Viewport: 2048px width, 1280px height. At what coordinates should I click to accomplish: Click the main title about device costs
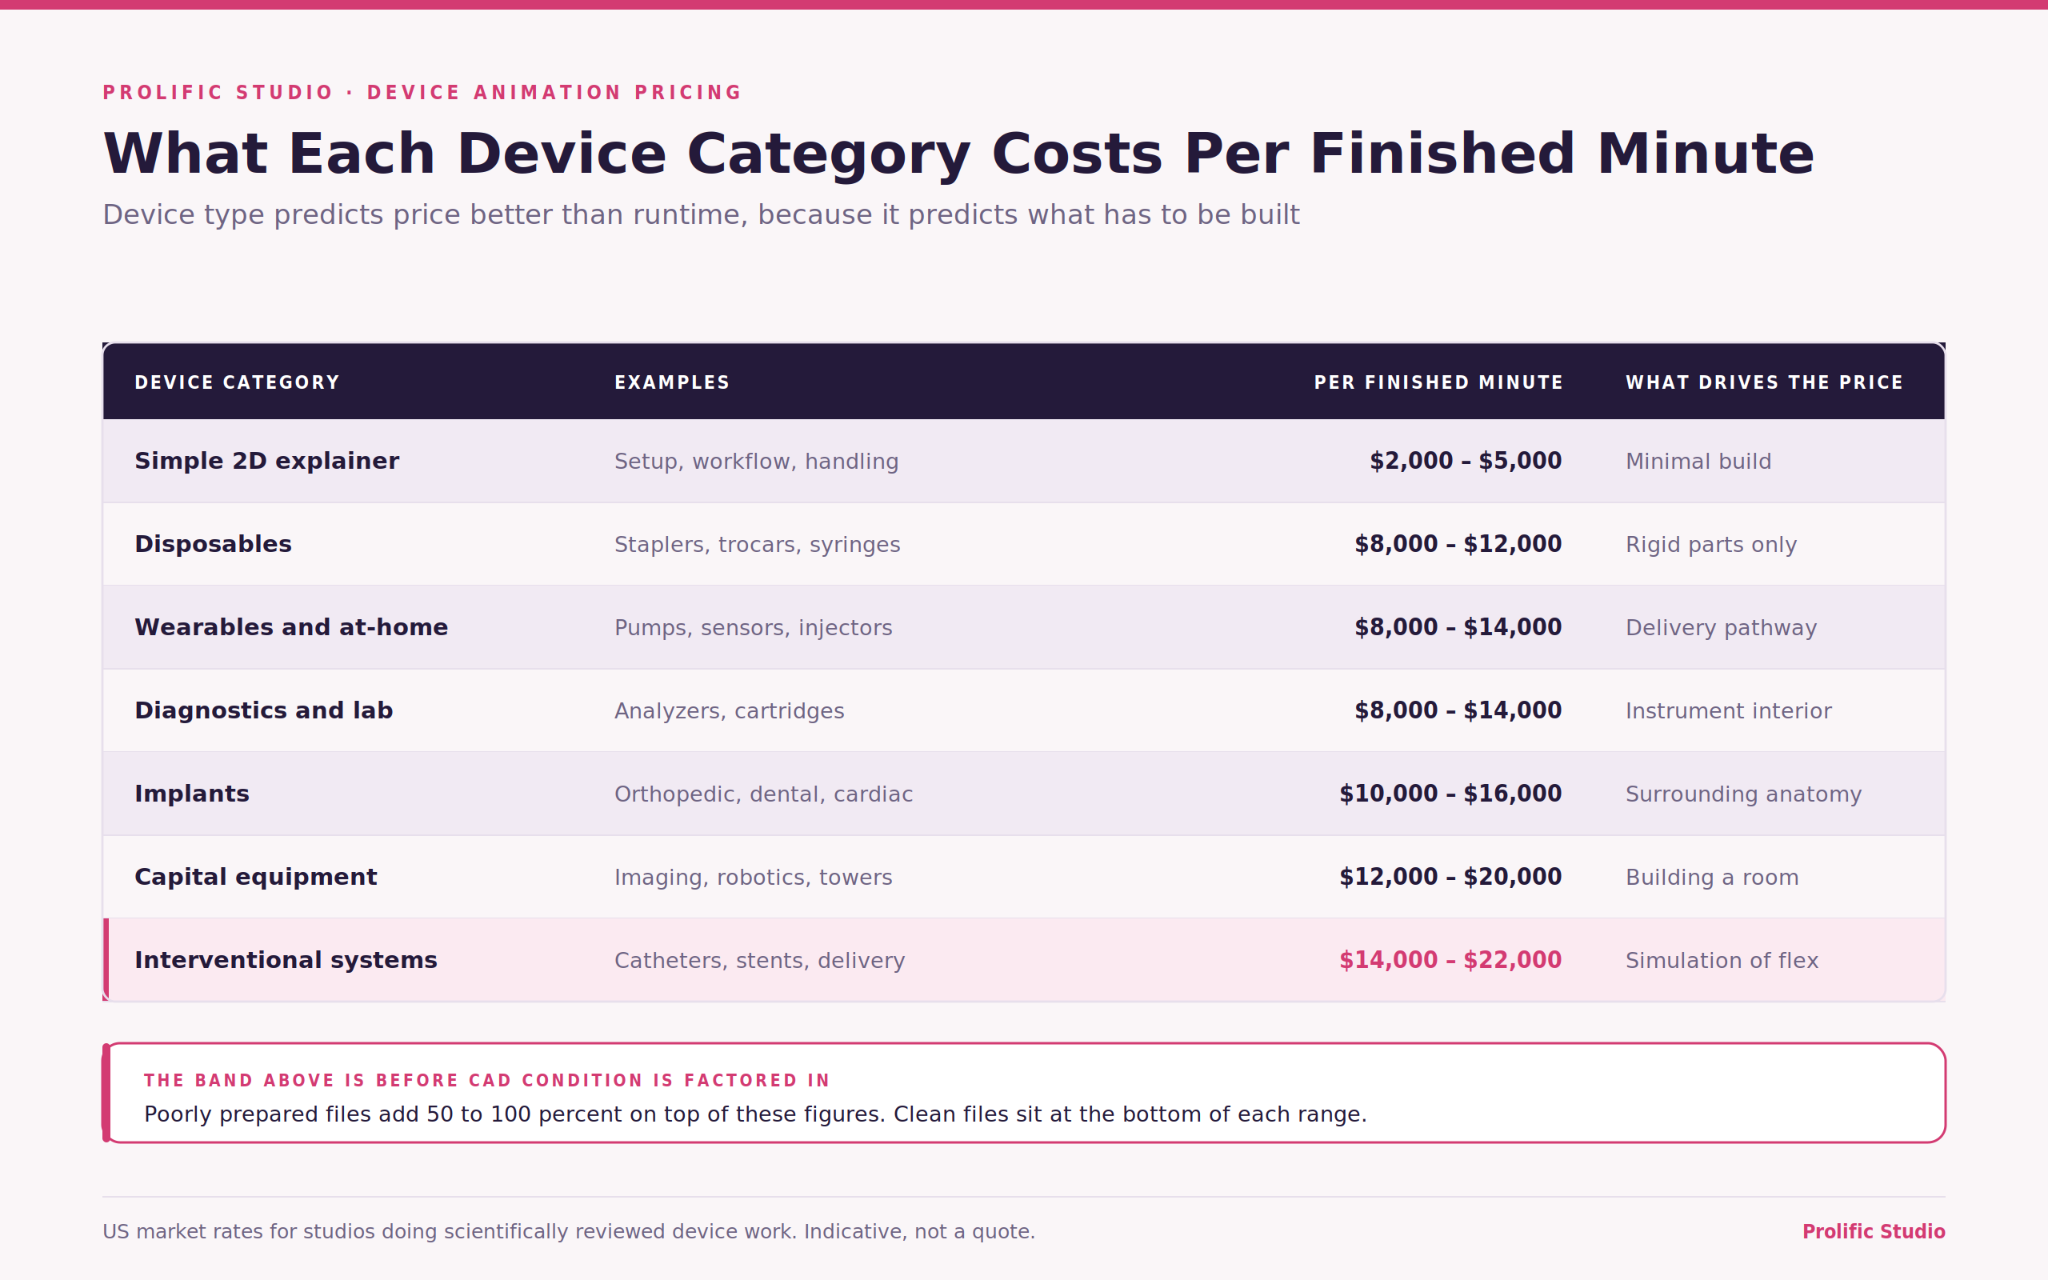tap(958, 154)
